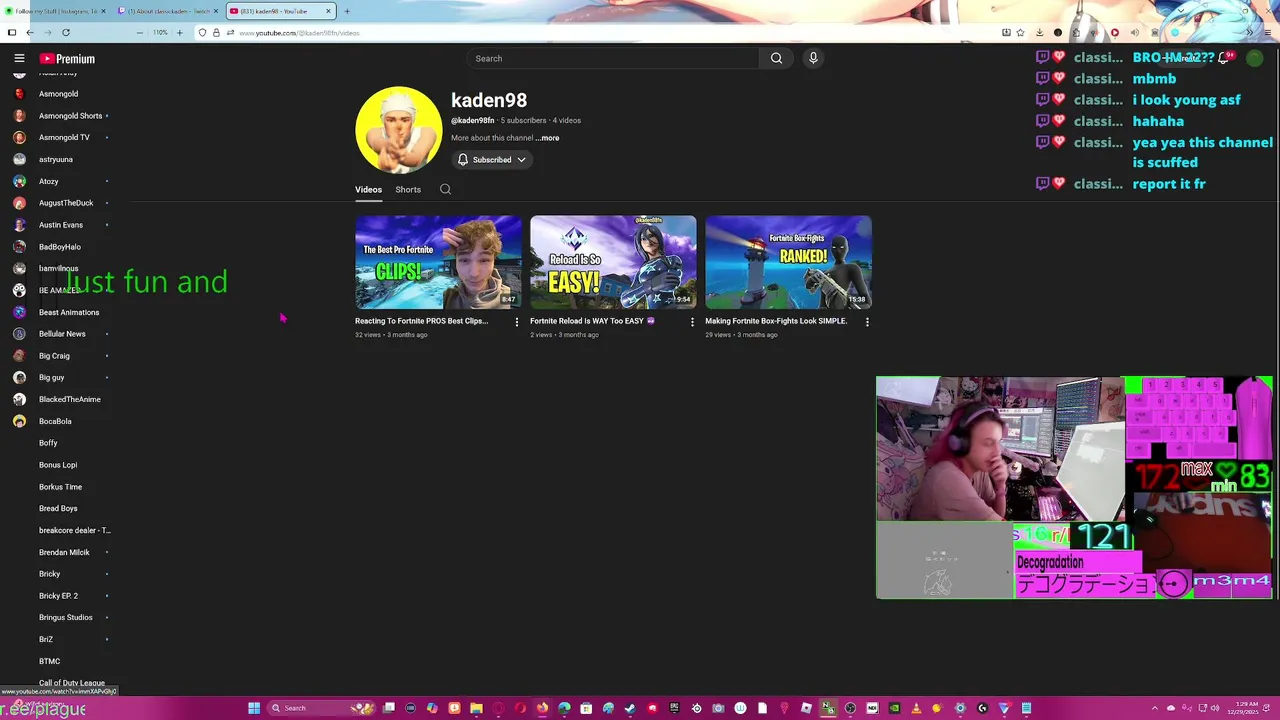1280x720 pixels.
Task: Open Reacting To Fortnite PROS video title
Action: pos(421,321)
